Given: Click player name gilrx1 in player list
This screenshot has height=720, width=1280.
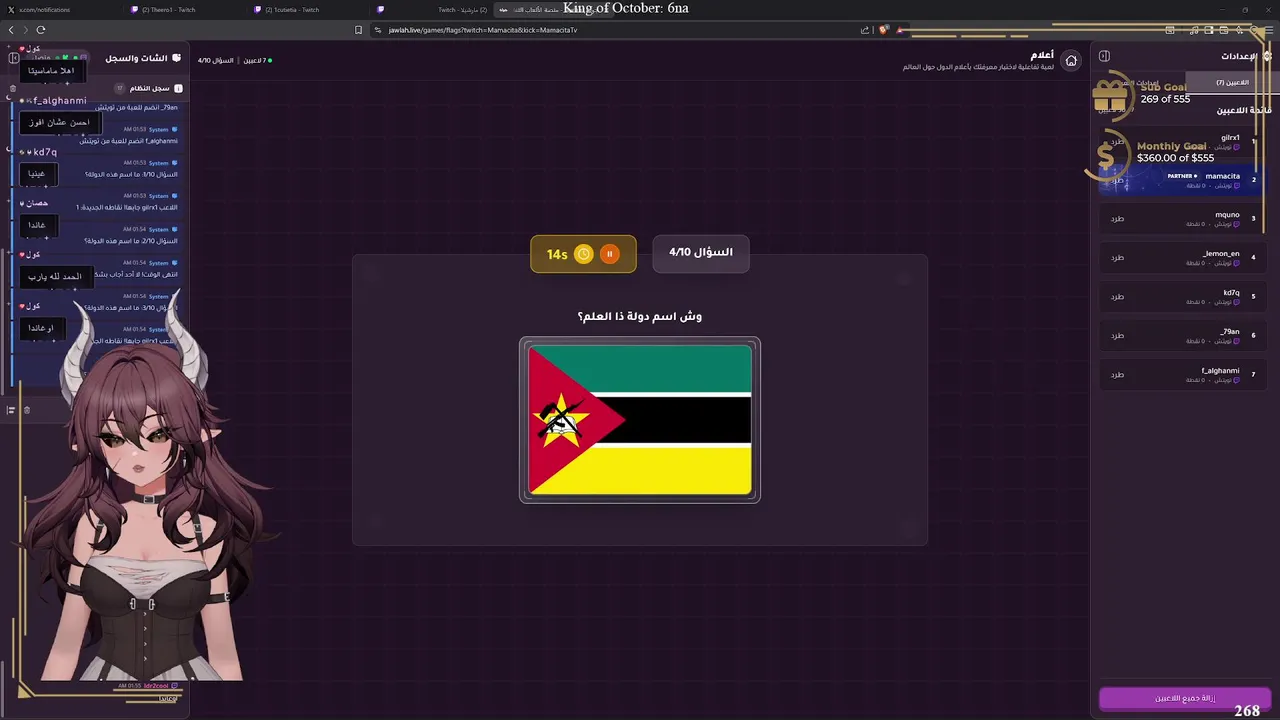Looking at the screenshot, I should tap(1230, 138).
